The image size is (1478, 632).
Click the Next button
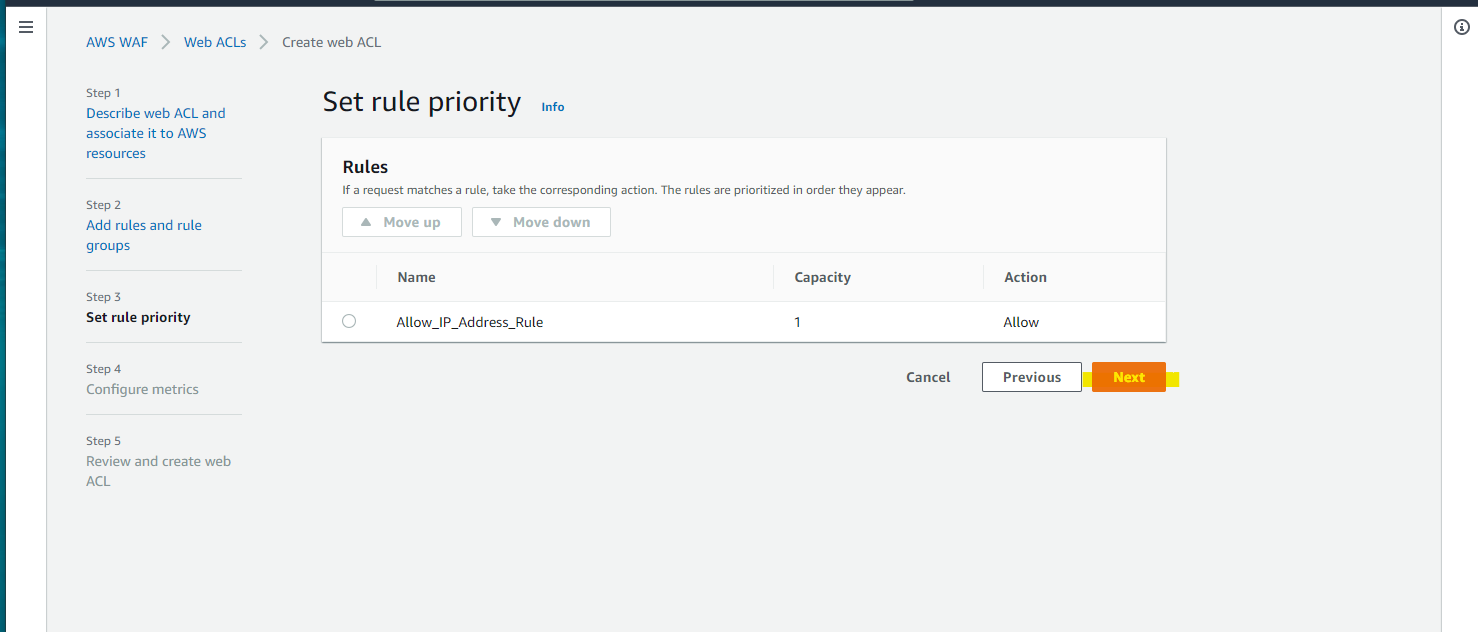(1128, 377)
